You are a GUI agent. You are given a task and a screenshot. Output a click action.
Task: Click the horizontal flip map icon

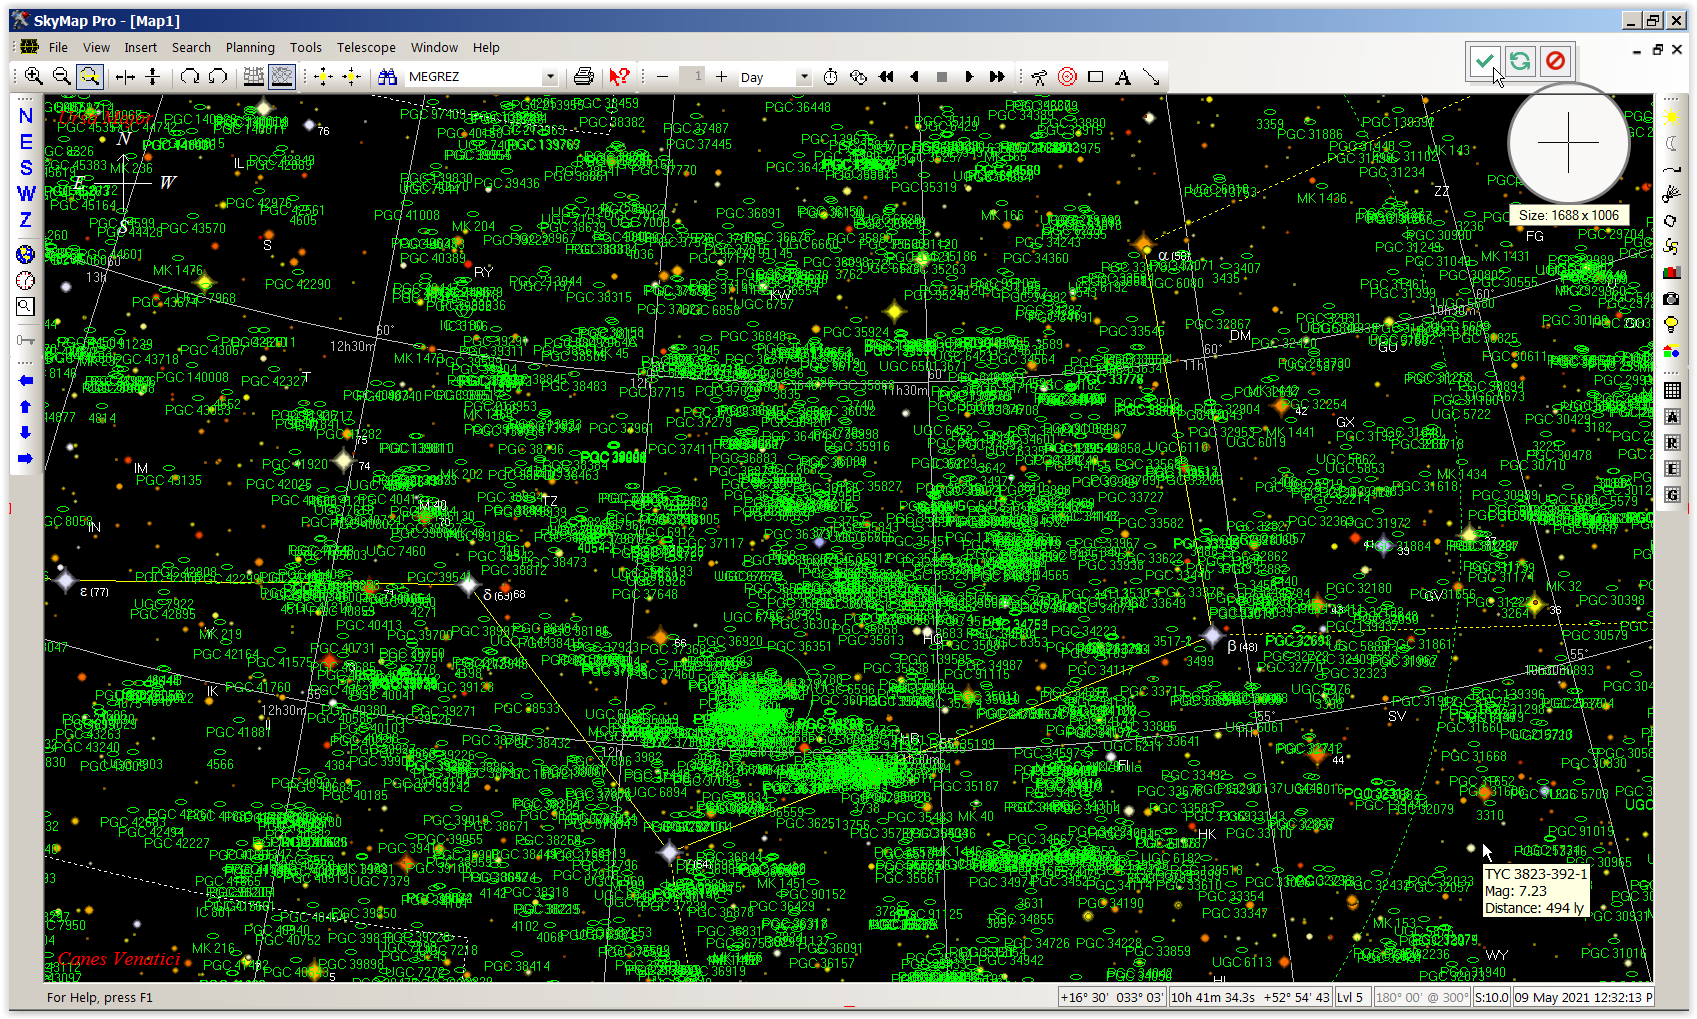tap(125, 77)
